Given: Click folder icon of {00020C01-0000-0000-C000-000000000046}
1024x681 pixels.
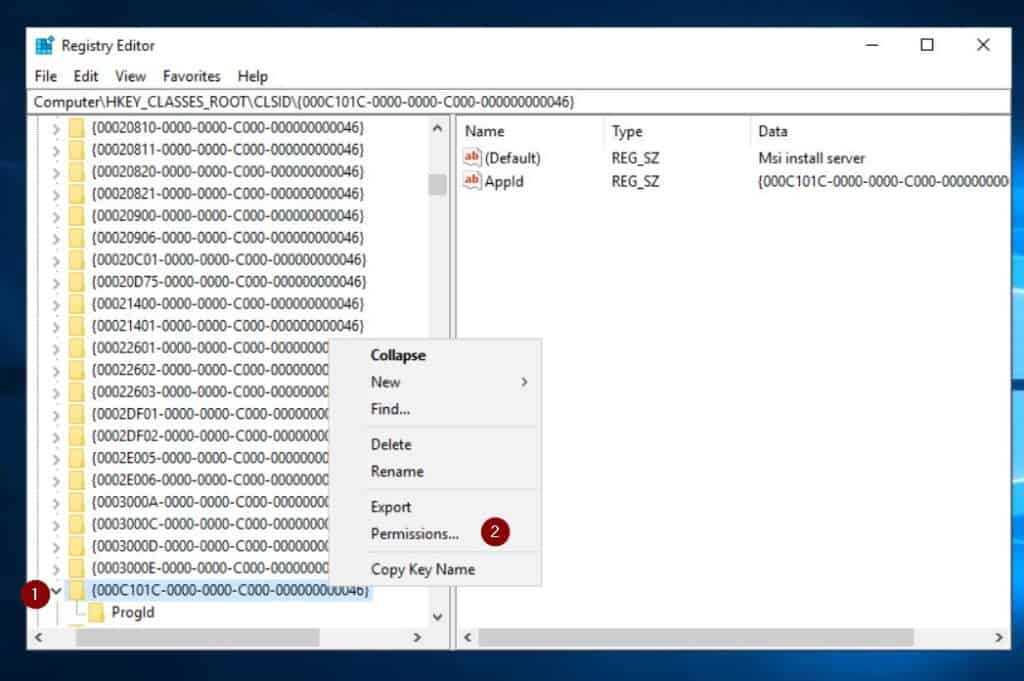Looking at the screenshot, I should tap(77, 260).
